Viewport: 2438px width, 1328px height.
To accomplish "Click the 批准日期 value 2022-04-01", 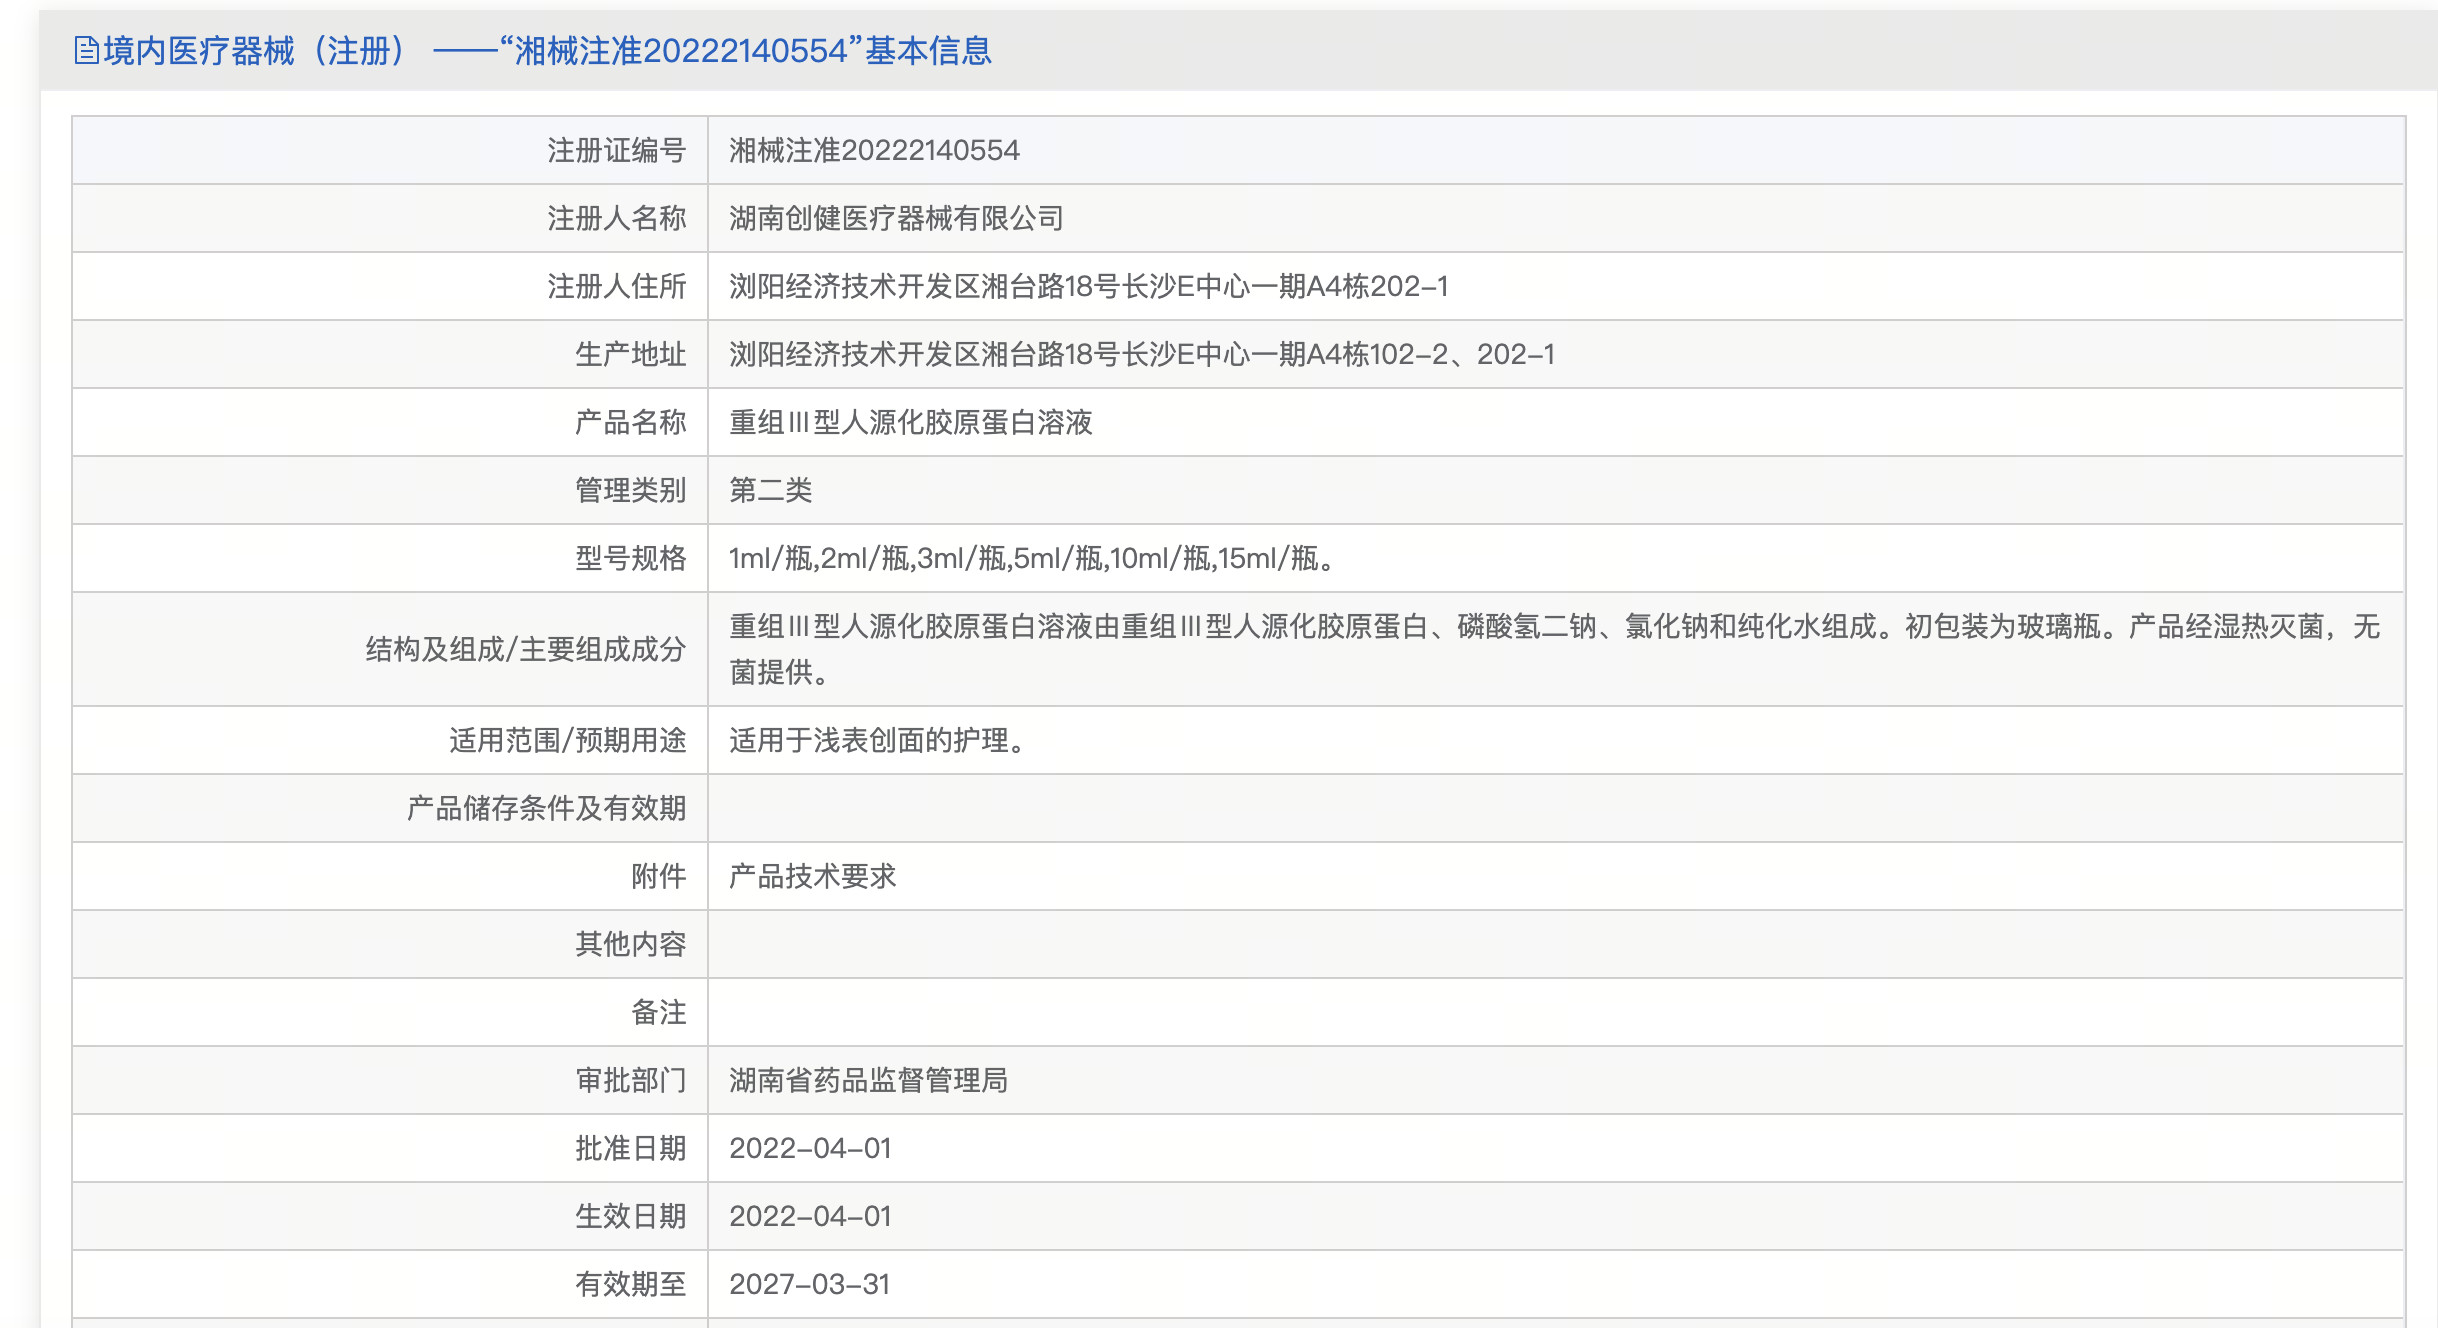I will (810, 1148).
